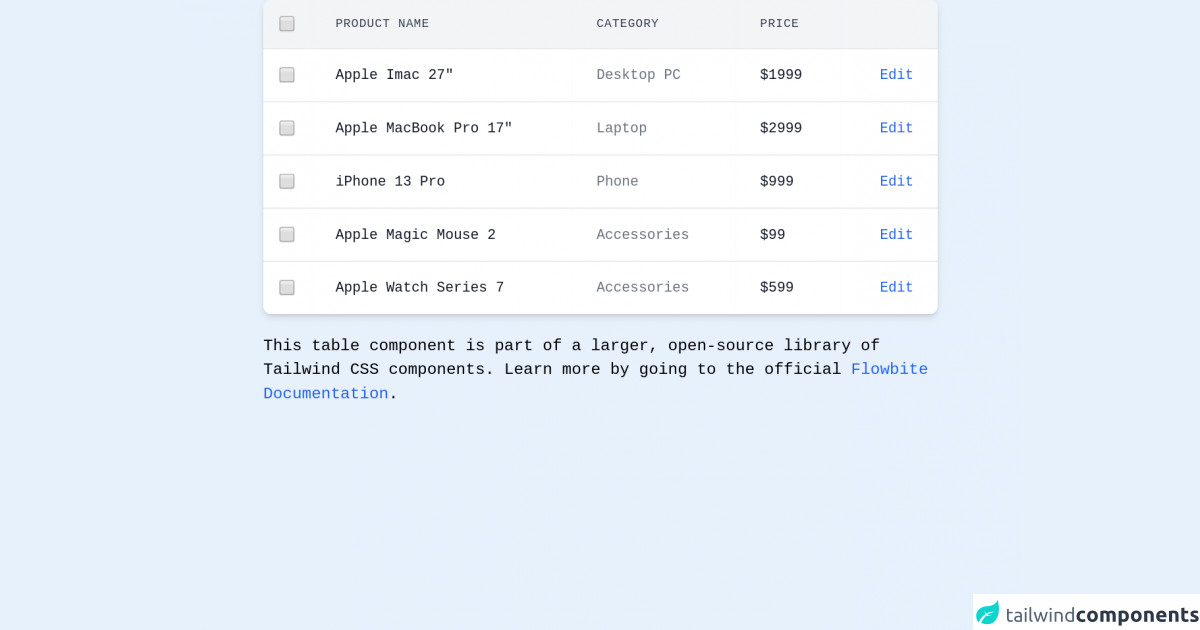Edit the Apple Imac 27" entry
Screen dimensions: 1200x630
896,75
